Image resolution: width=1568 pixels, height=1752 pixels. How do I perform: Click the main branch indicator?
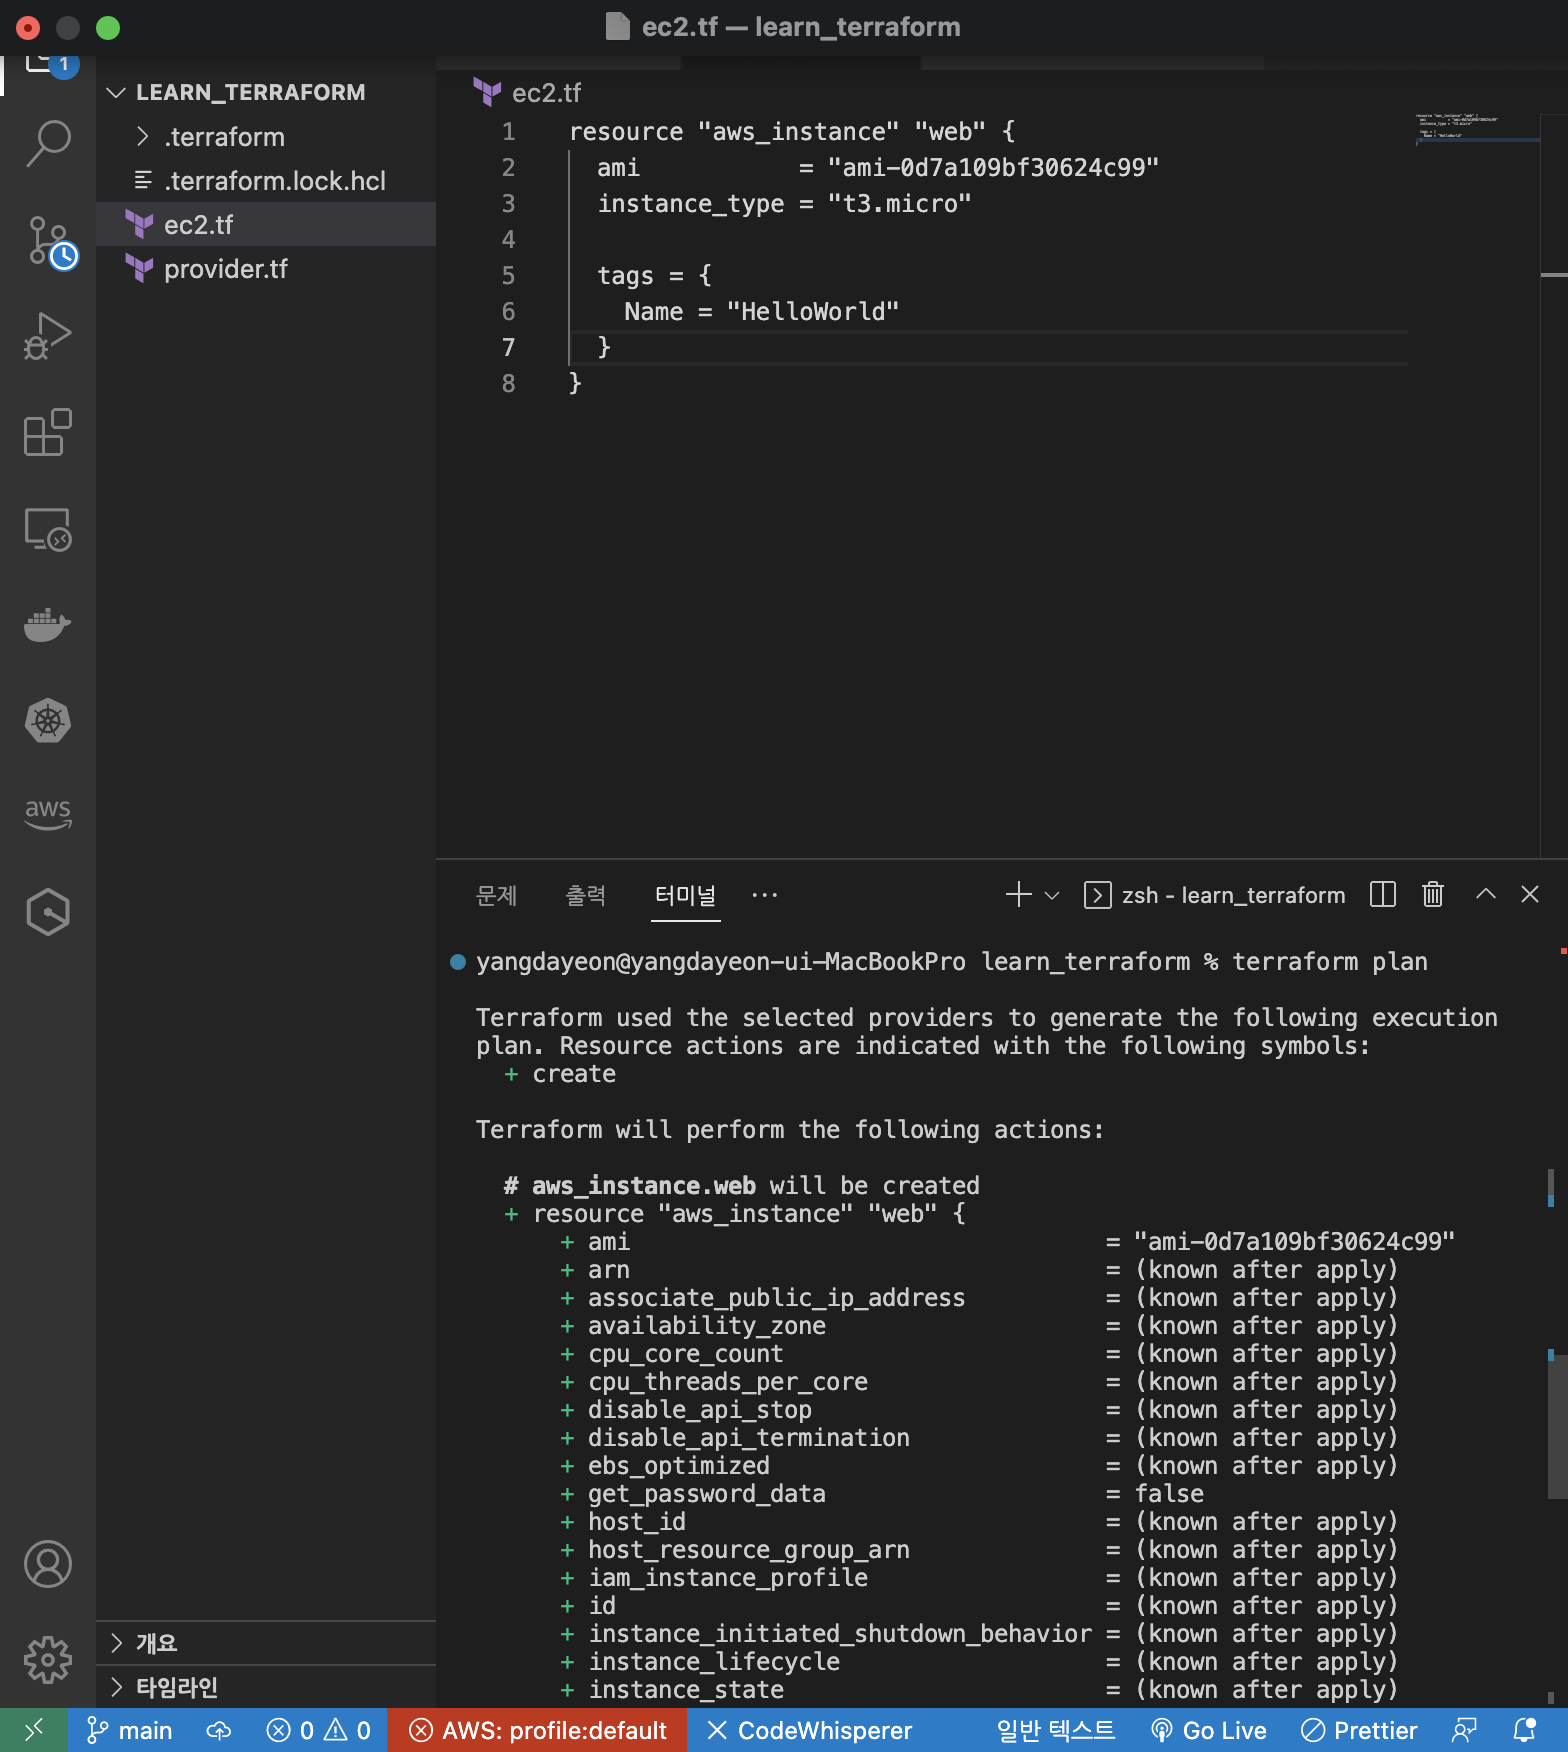[x=130, y=1730]
